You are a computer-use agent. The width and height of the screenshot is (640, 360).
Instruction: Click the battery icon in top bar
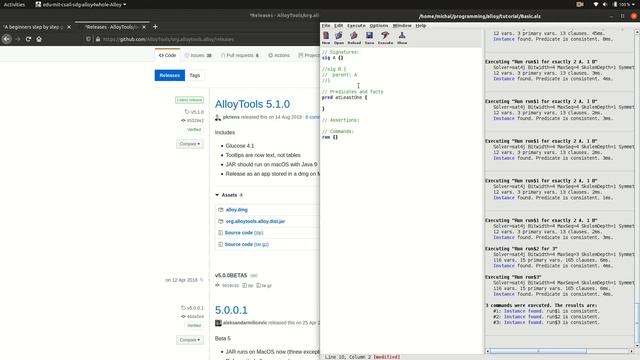click(615, 4)
